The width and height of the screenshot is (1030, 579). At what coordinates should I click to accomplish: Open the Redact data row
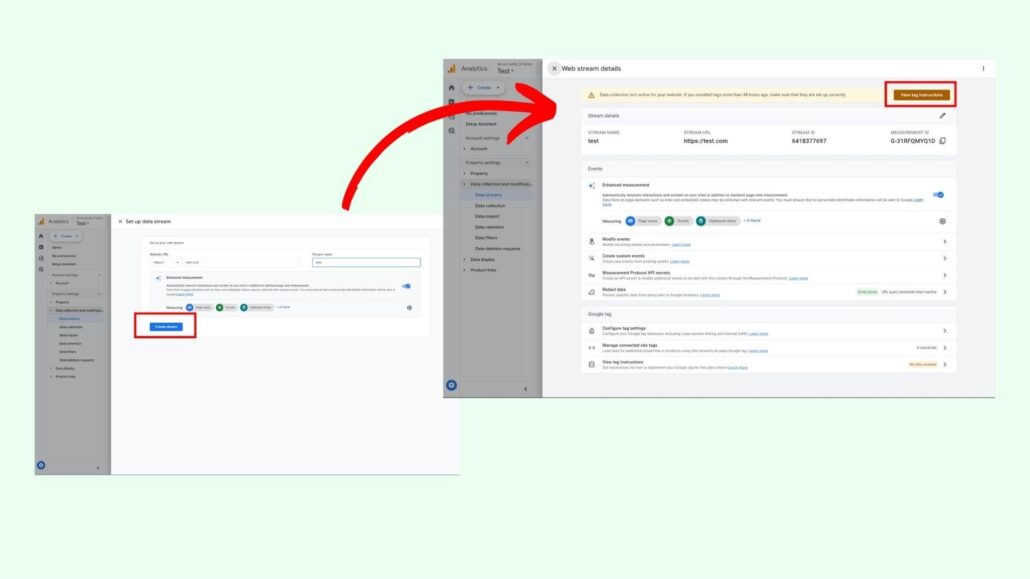(944, 292)
